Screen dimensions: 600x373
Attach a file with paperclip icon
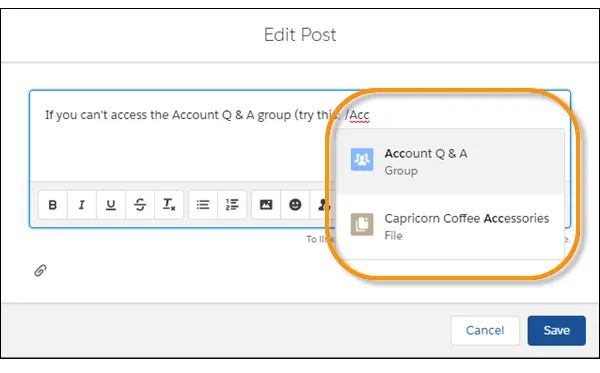(x=40, y=270)
